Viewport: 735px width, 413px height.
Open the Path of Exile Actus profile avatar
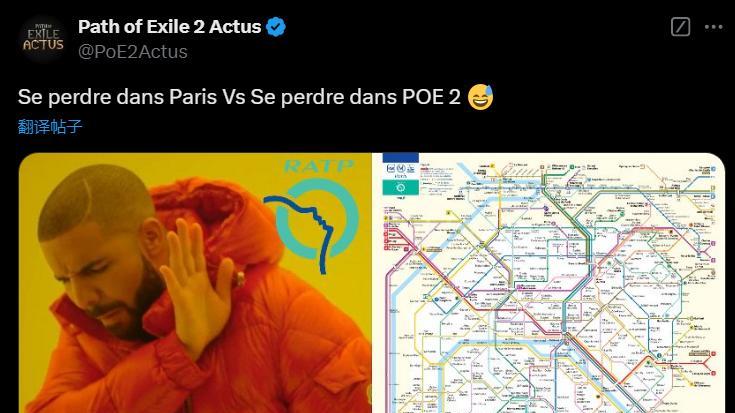tap(43, 38)
